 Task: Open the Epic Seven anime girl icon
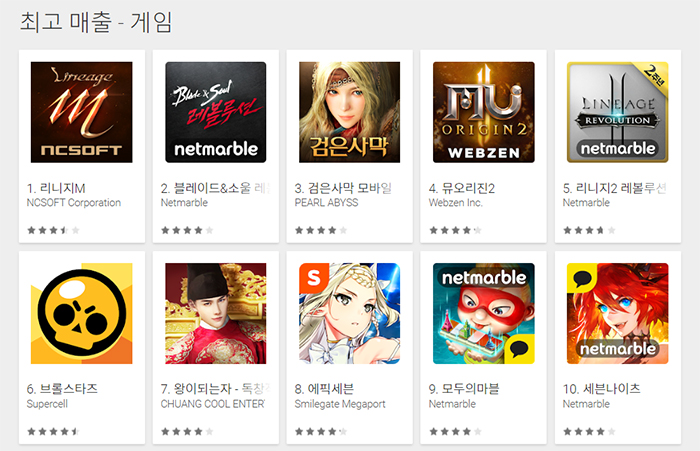pos(350,313)
